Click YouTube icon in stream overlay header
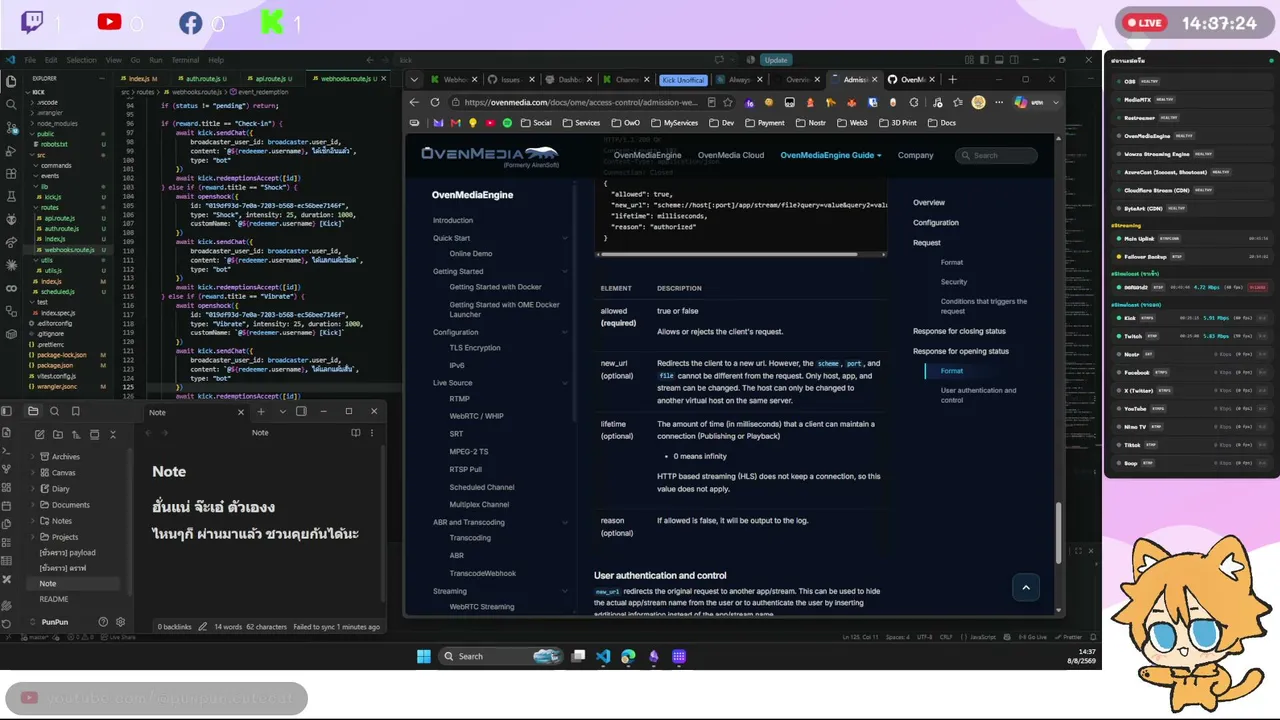Image resolution: width=1280 pixels, height=720 pixels. (x=109, y=22)
